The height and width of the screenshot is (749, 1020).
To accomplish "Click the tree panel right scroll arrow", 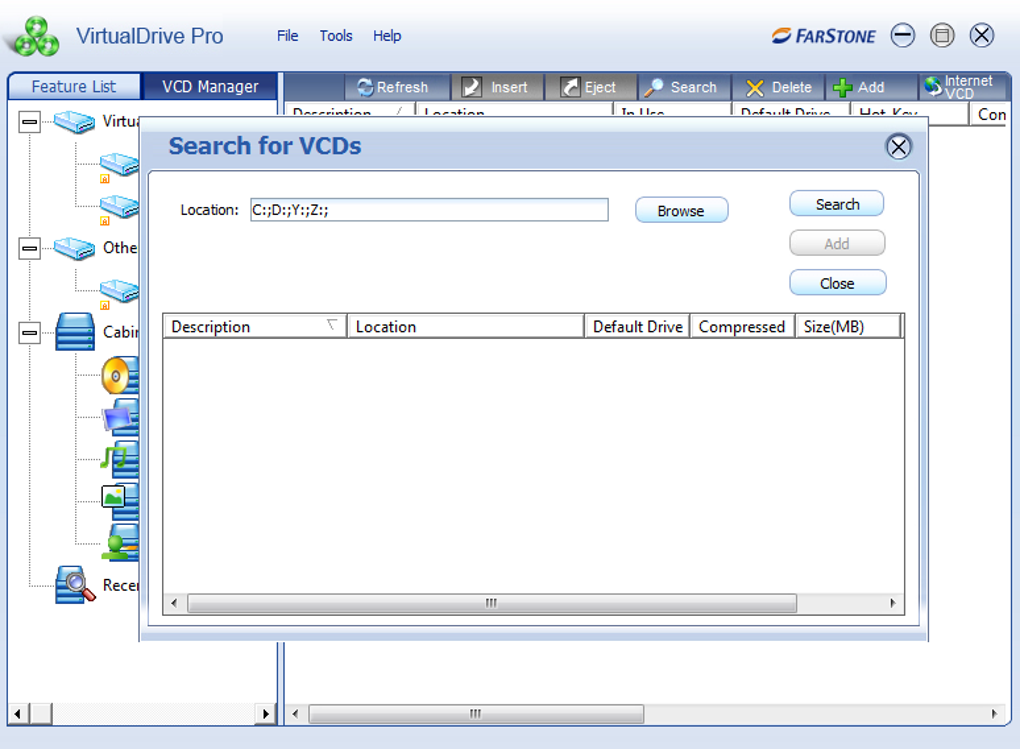I will 265,714.
